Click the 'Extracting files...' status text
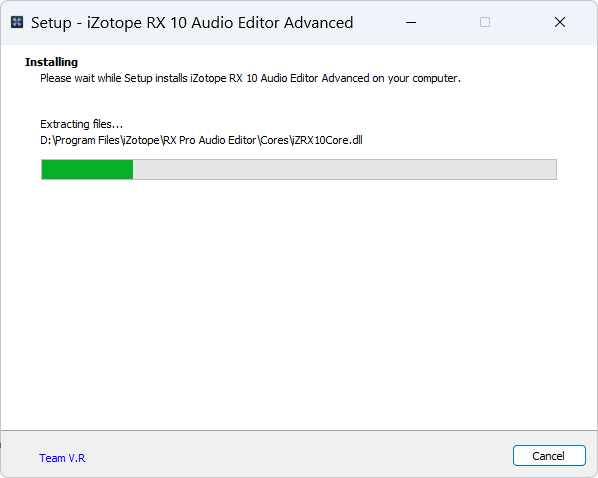 click(82, 124)
